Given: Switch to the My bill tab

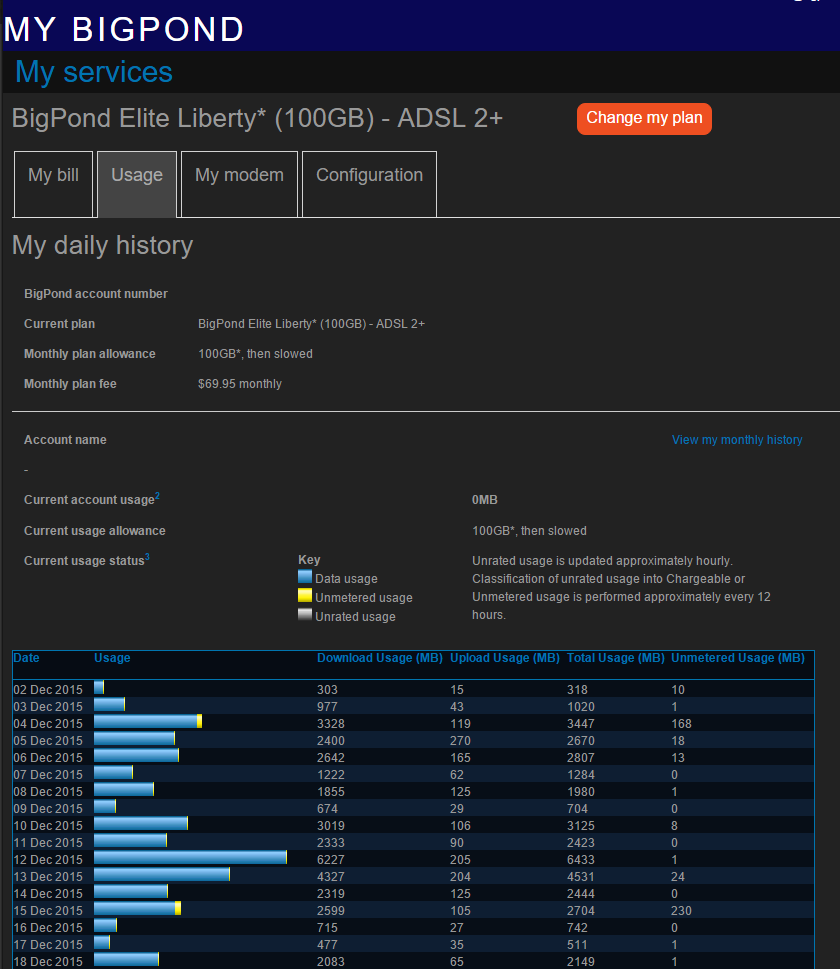Looking at the screenshot, I should coord(53,175).
